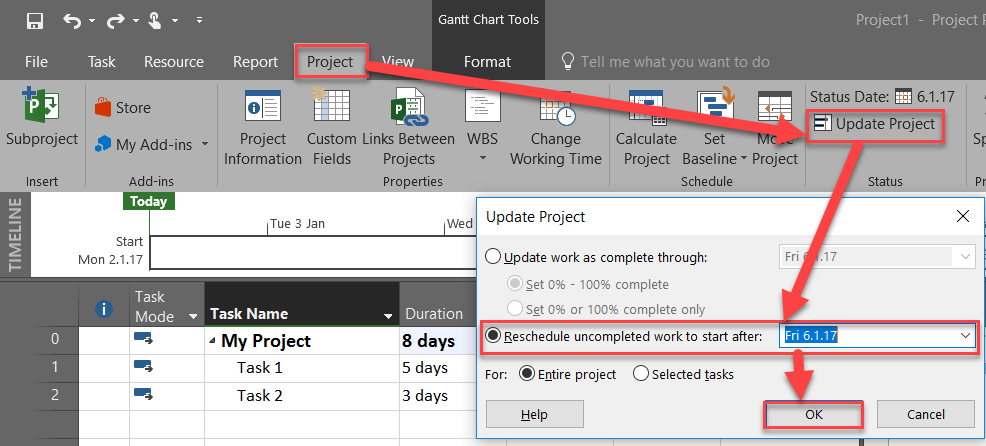Click the Undo arrow icon
986x446 pixels.
tap(71, 20)
